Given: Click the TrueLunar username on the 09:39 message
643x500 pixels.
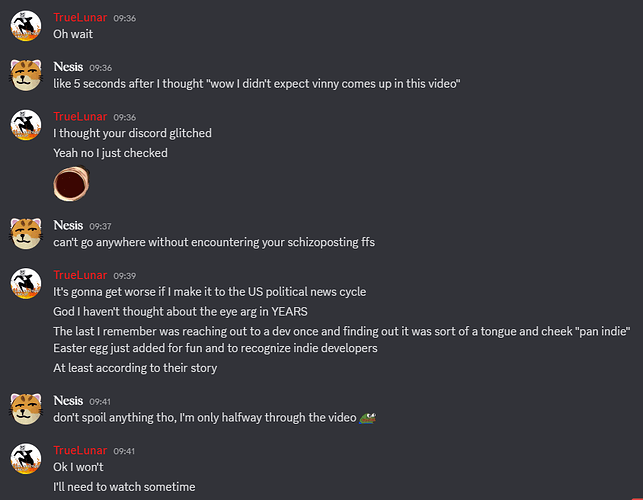Looking at the screenshot, I should pyautogui.click(x=79, y=275).
